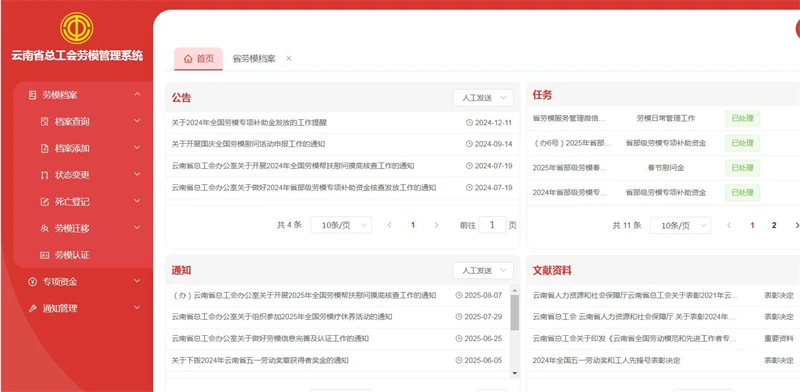Switch to the 首页 tab
Image resolution: width=800 pixels, height=392 pixels.
[x=198, y=59]
